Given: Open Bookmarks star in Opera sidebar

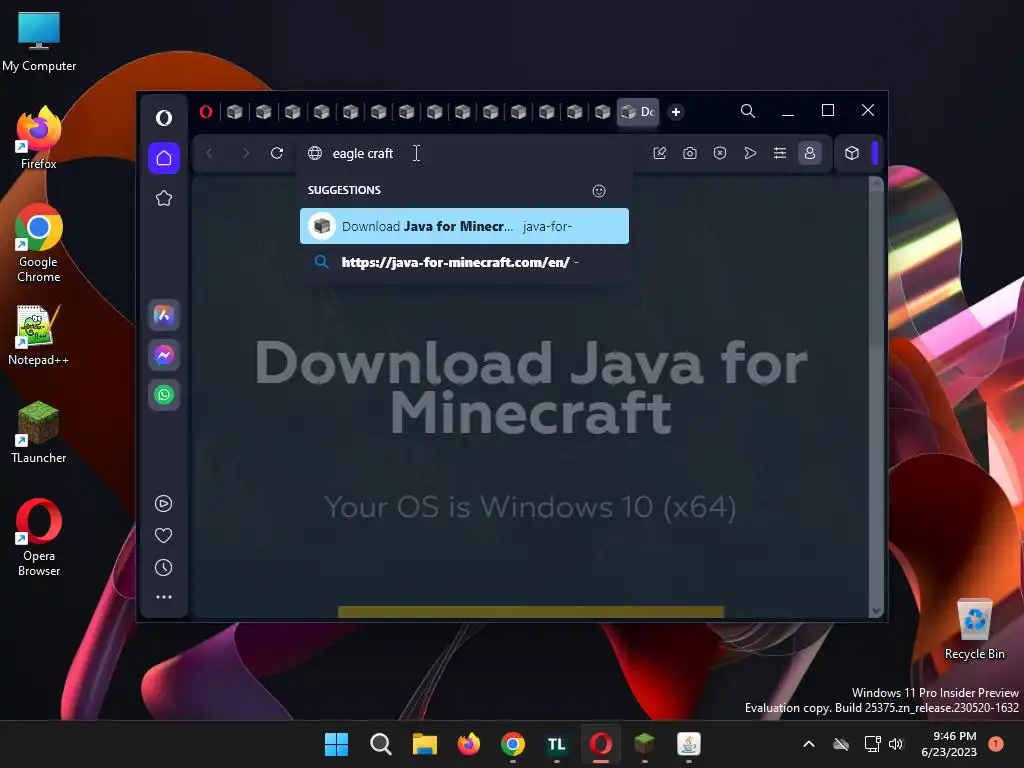Looking at the screenshot, I should pos(164,198).
